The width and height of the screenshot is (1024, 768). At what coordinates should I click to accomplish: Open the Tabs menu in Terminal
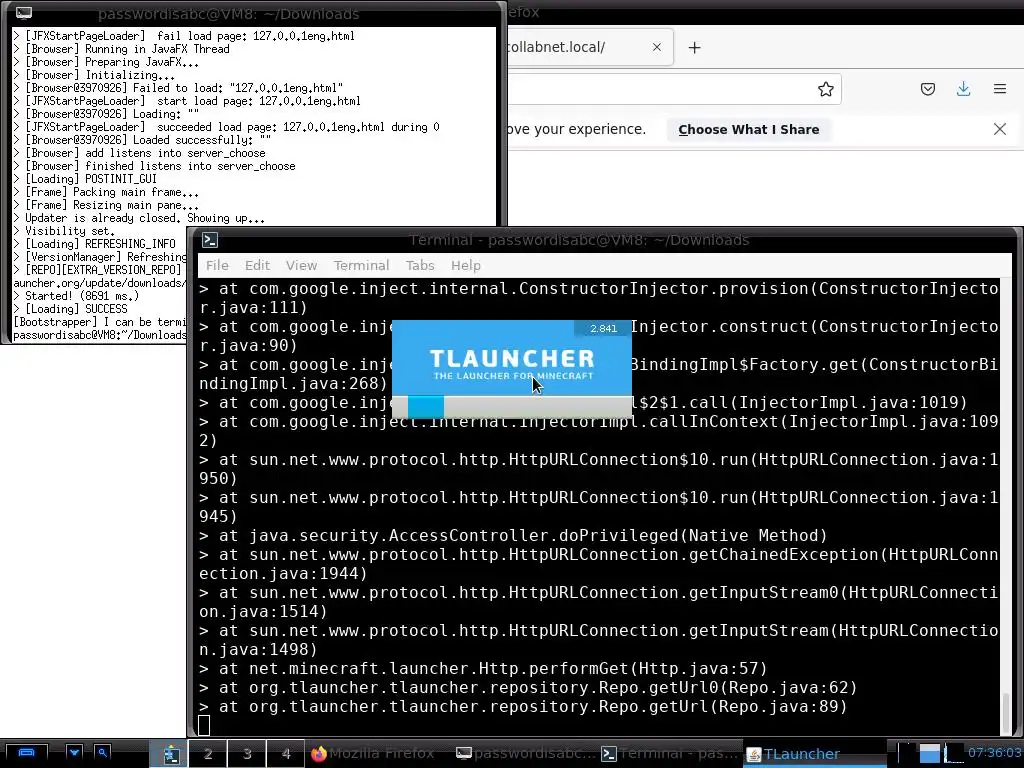pos(420,265)
